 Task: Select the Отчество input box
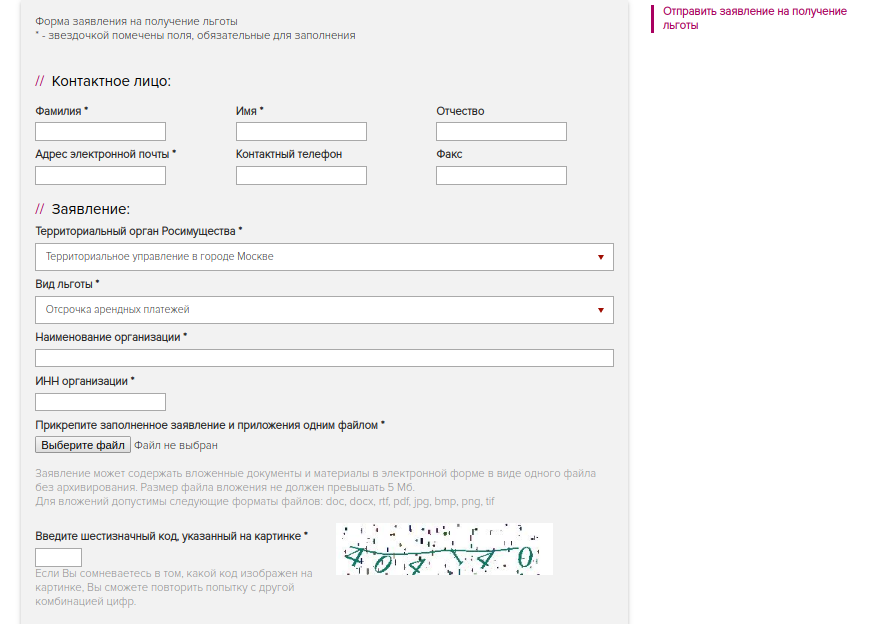501,131
